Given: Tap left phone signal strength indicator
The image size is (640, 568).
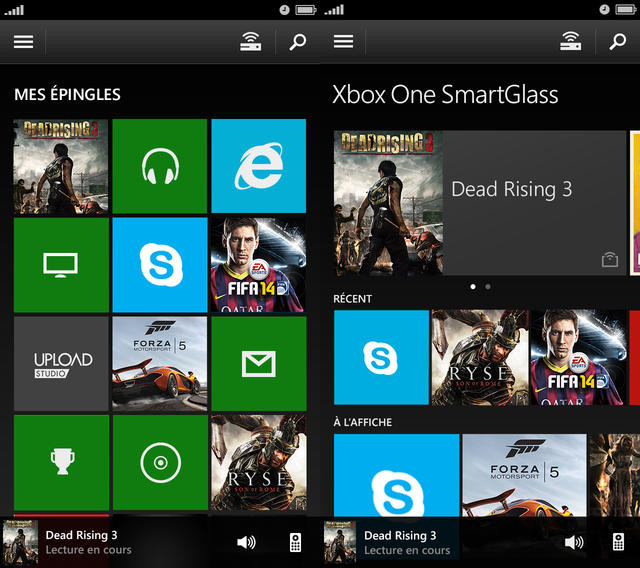Looking at the screenshot, I should [14, 10].
